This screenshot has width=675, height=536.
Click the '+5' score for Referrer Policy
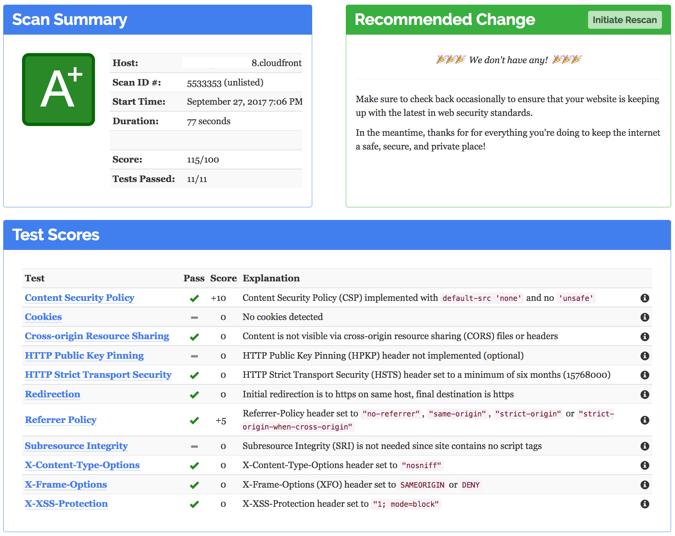pos(221,421)
